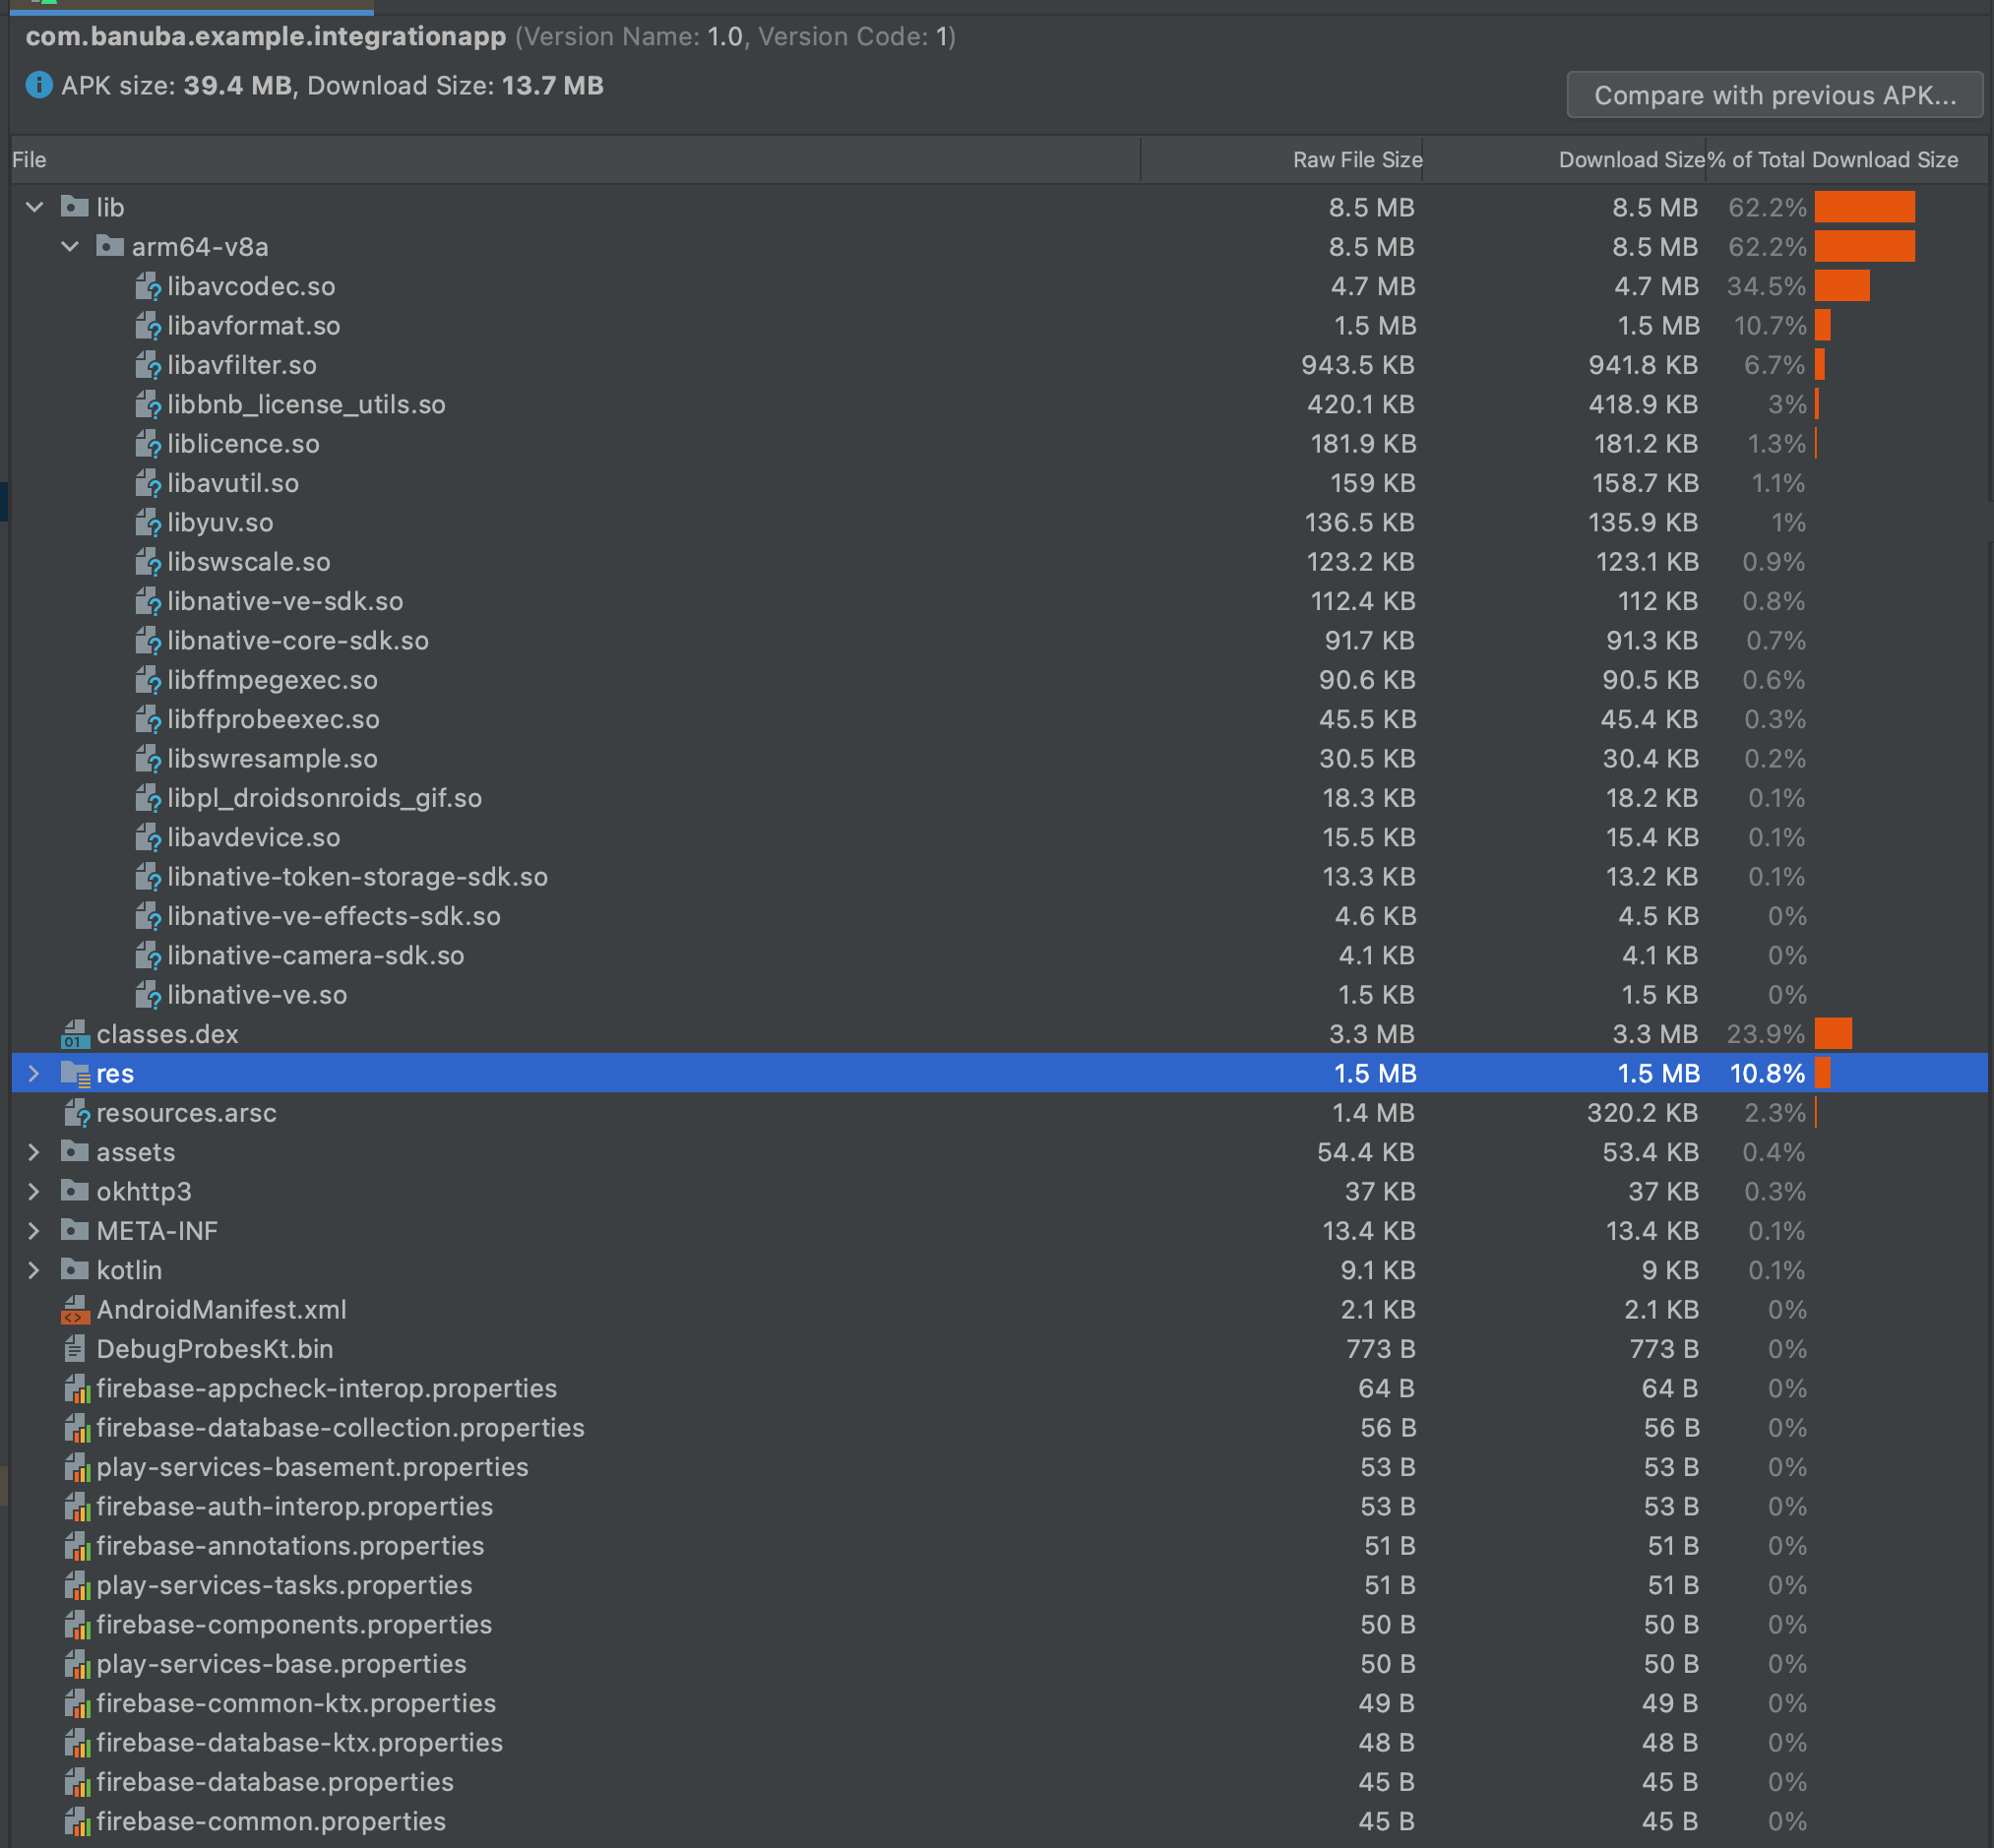This screenshot has width=1994, height=1848.
Task: Select the firebase-annotations.properties row
Action: 999,1546
